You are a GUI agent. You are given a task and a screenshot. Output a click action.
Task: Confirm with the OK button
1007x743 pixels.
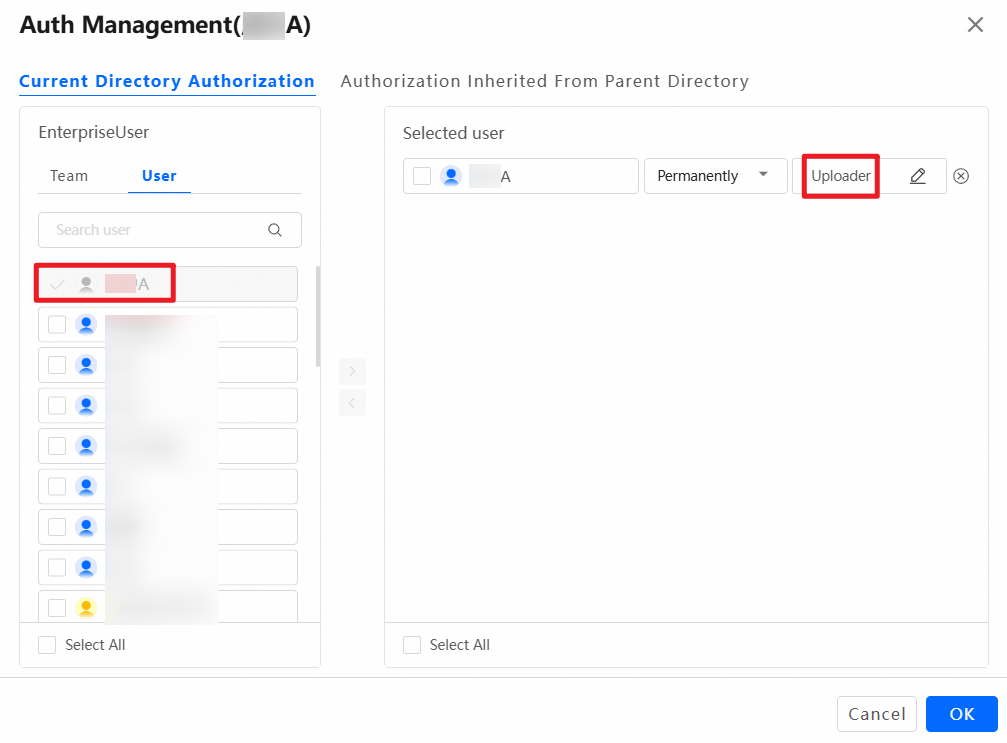pos(961,714)
